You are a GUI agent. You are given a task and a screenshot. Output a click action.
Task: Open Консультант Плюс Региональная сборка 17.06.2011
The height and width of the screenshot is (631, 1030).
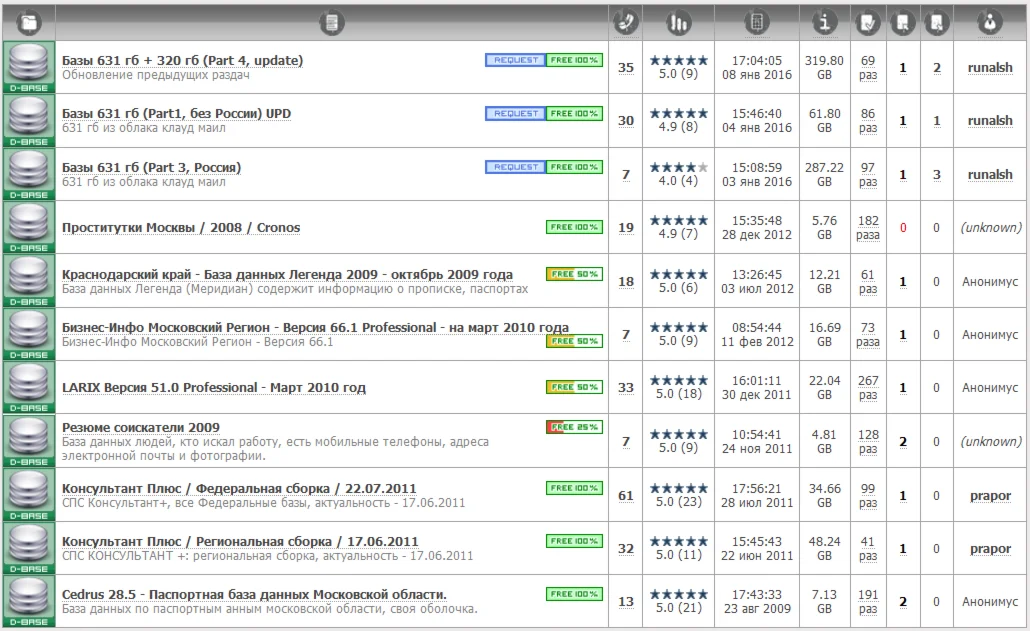(240, 542)
